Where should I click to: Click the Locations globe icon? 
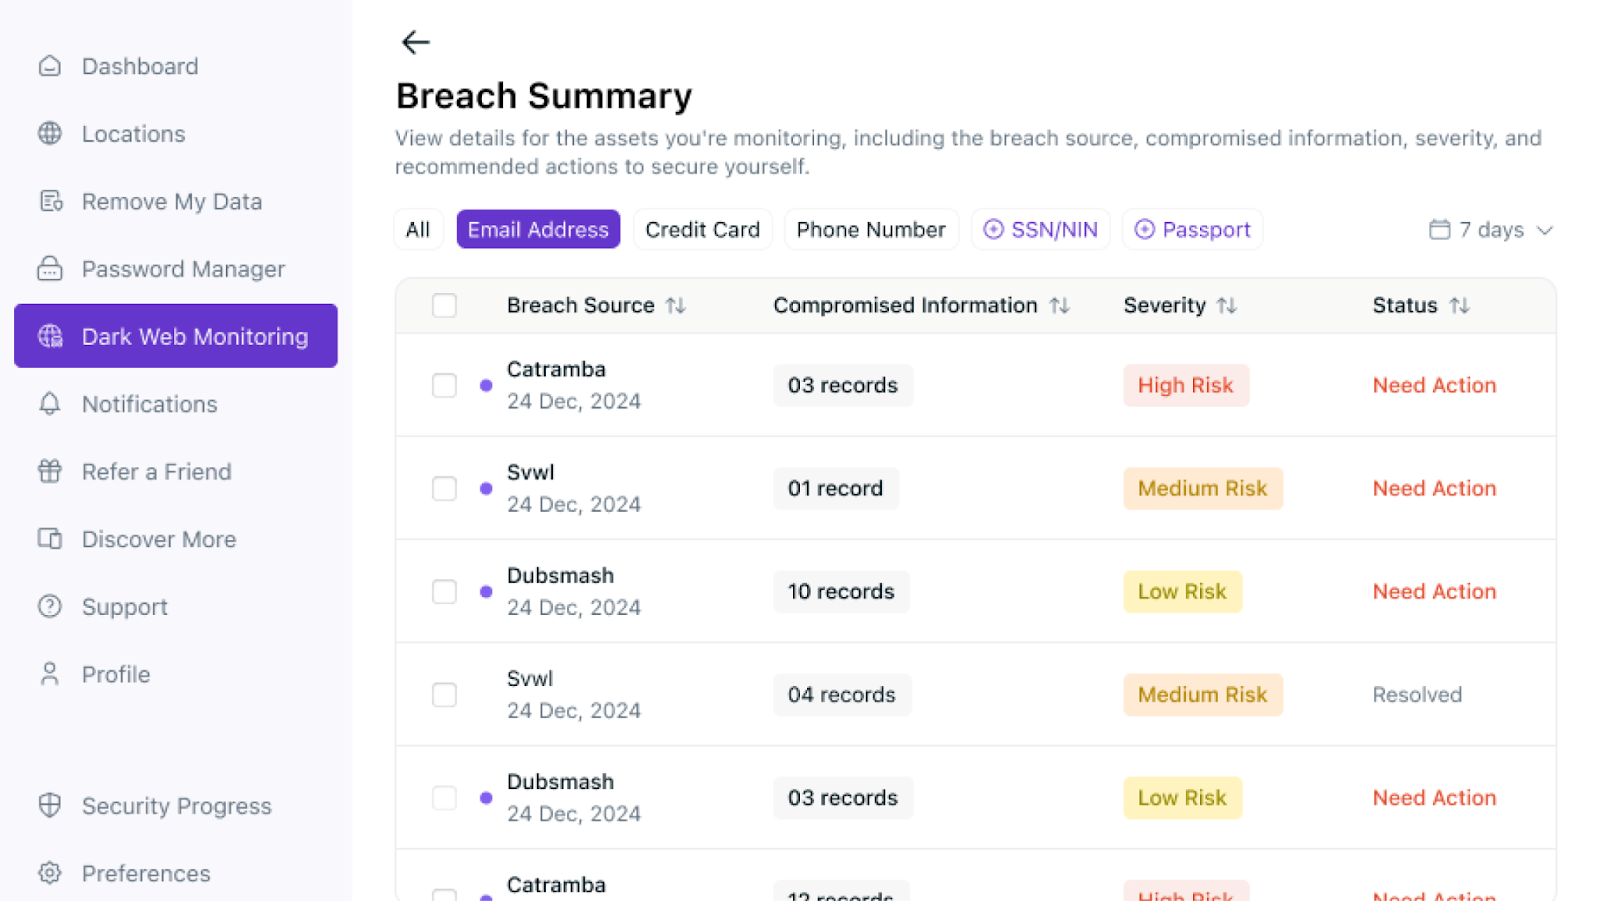[50, 133]
